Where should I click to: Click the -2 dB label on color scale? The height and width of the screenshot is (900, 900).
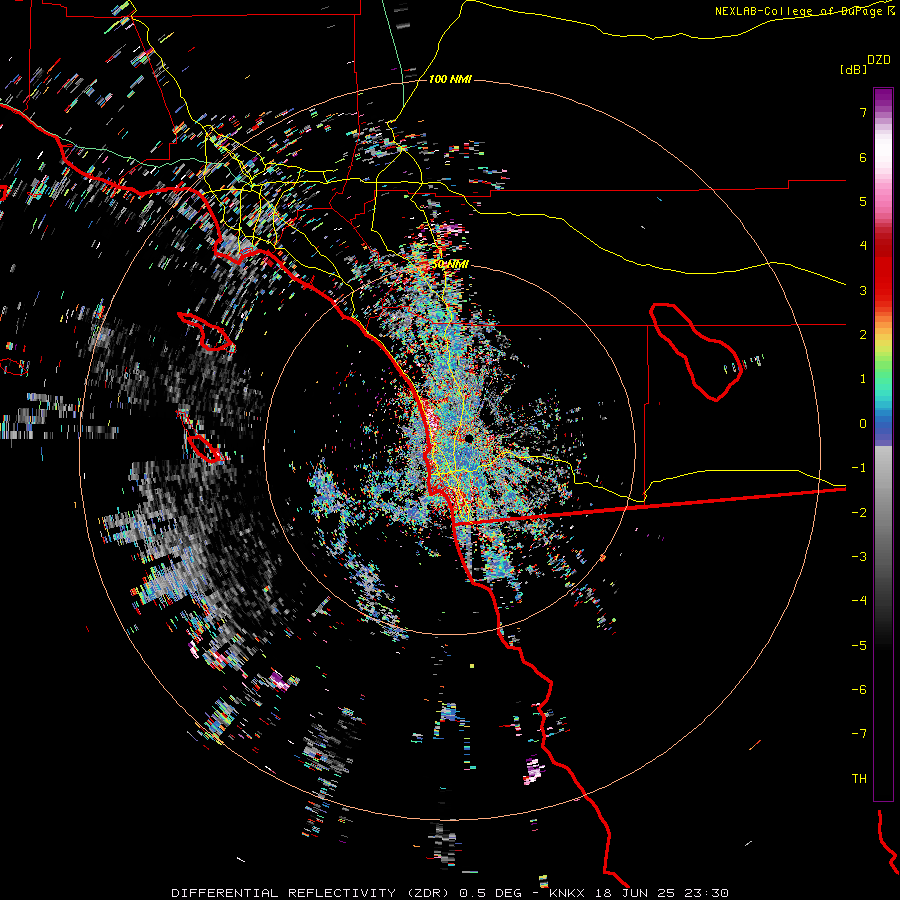[x=859, y=513]
